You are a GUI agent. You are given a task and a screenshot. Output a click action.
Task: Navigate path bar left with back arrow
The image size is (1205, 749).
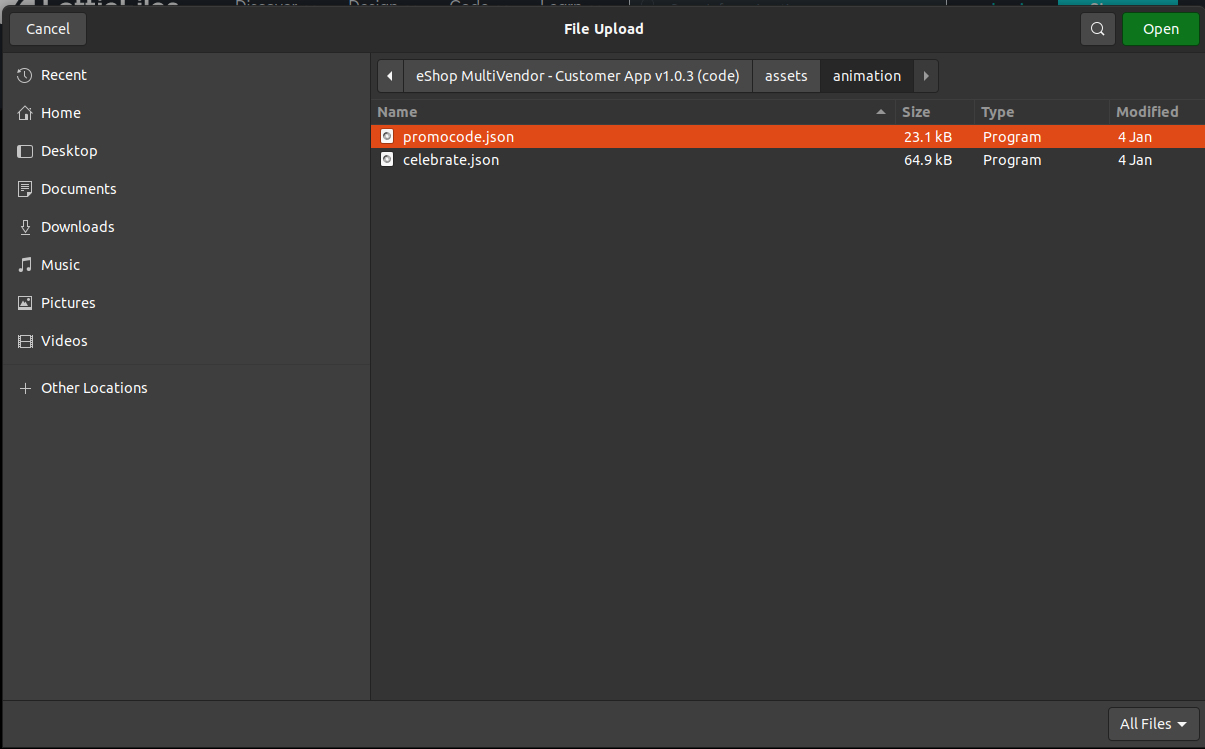390,76
